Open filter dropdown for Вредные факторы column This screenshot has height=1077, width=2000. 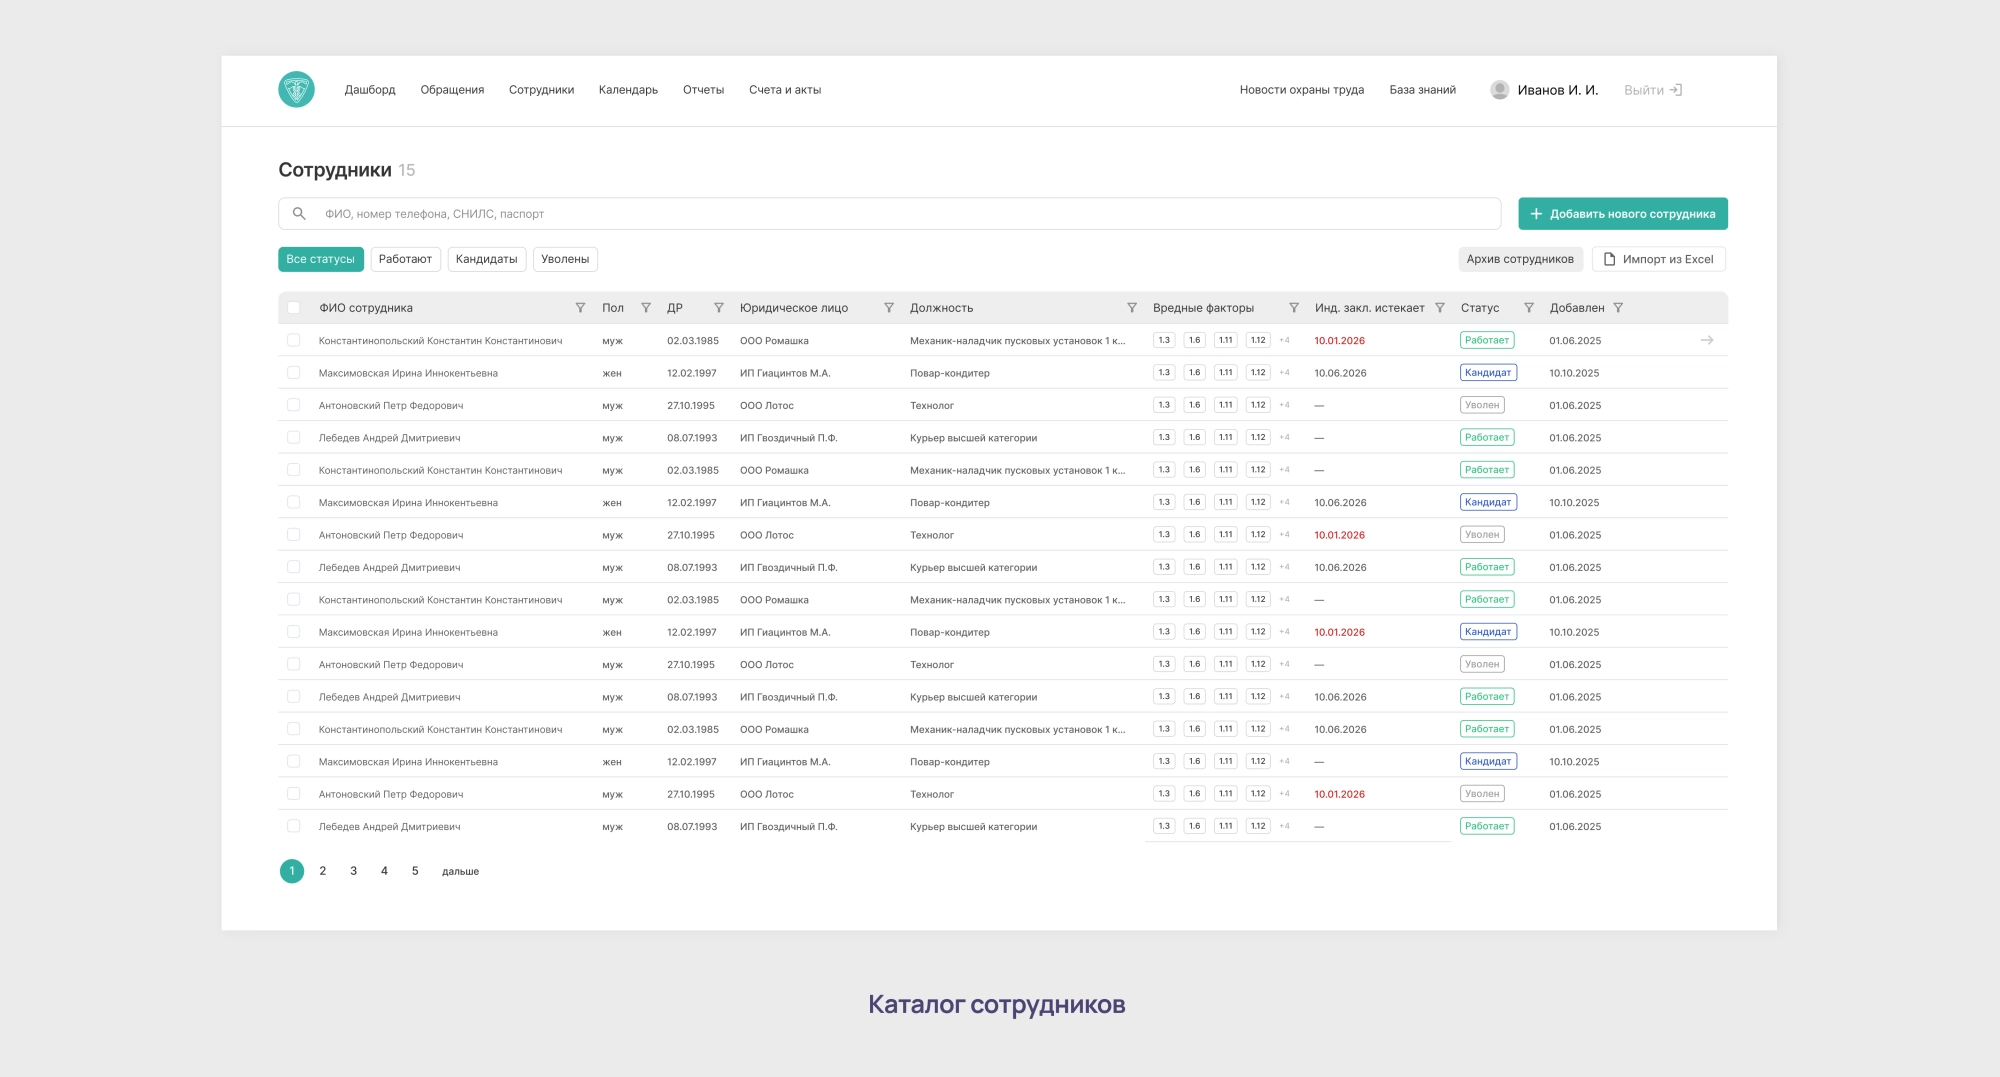pyautogui.click(x=1294, y=308)
